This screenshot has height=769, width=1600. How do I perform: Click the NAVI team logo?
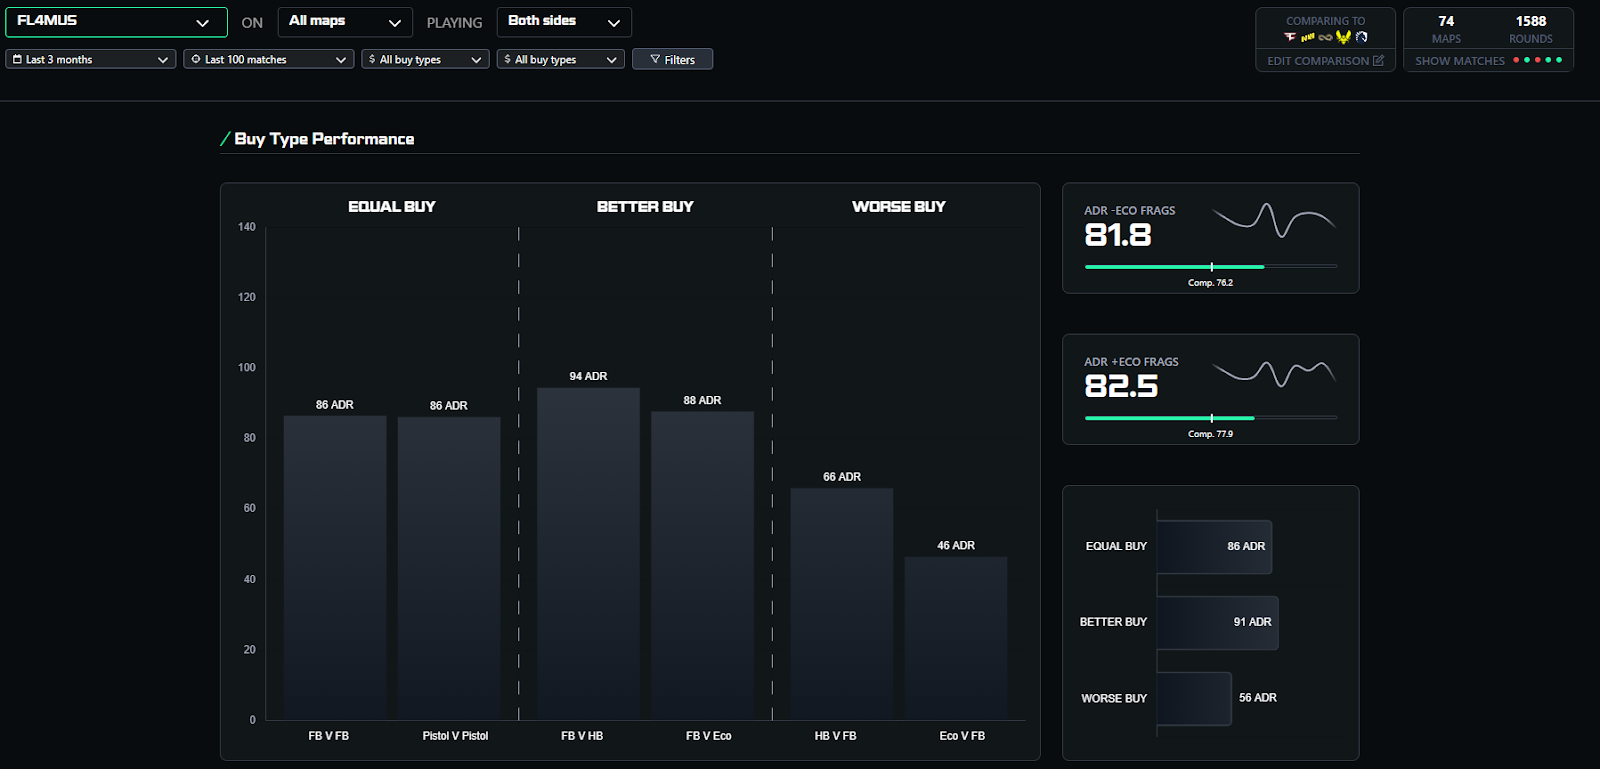click(1307, 37)
